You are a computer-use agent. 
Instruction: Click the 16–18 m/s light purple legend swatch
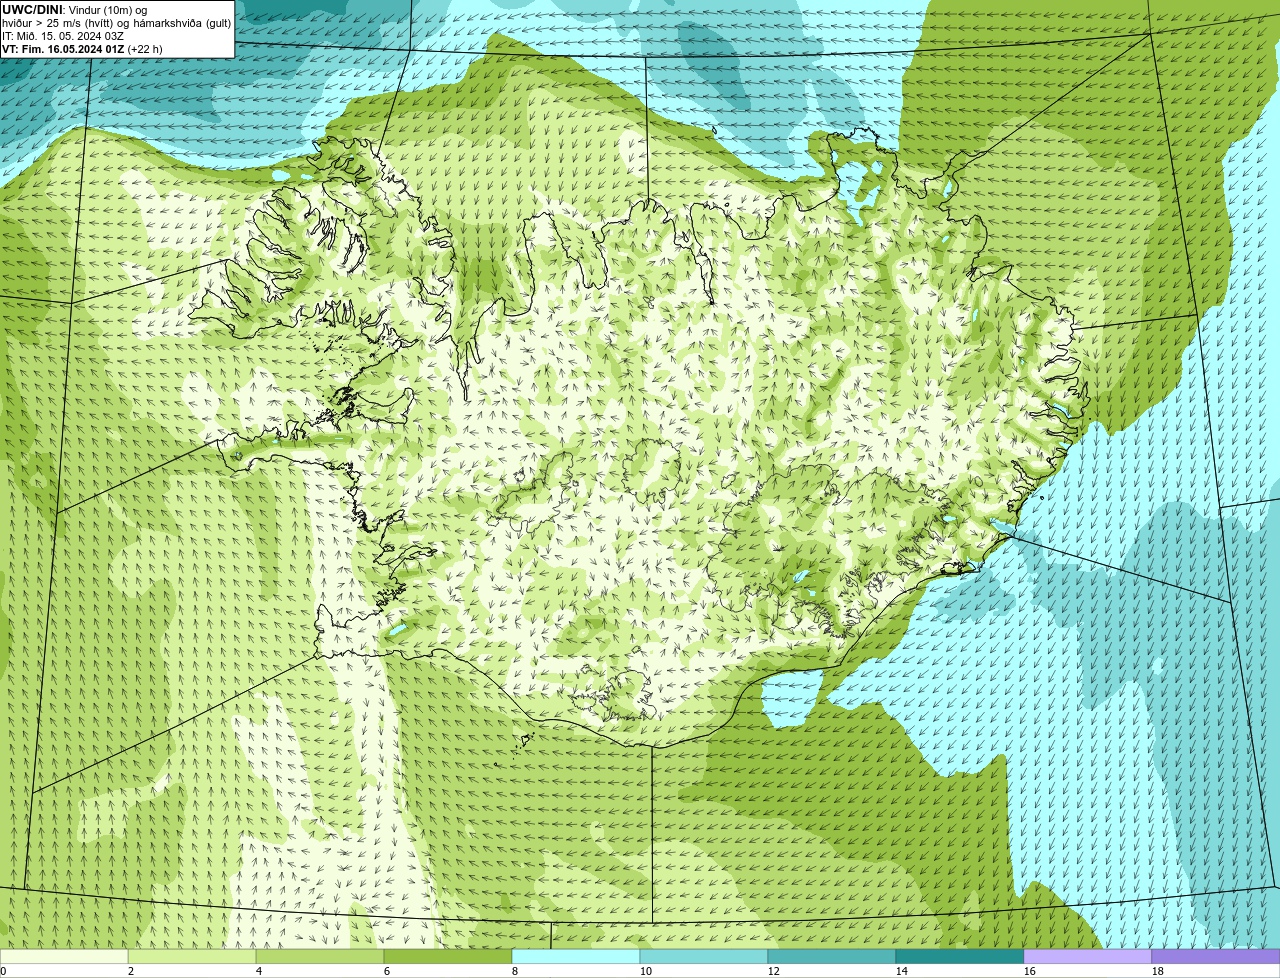tap(1088, 957)
